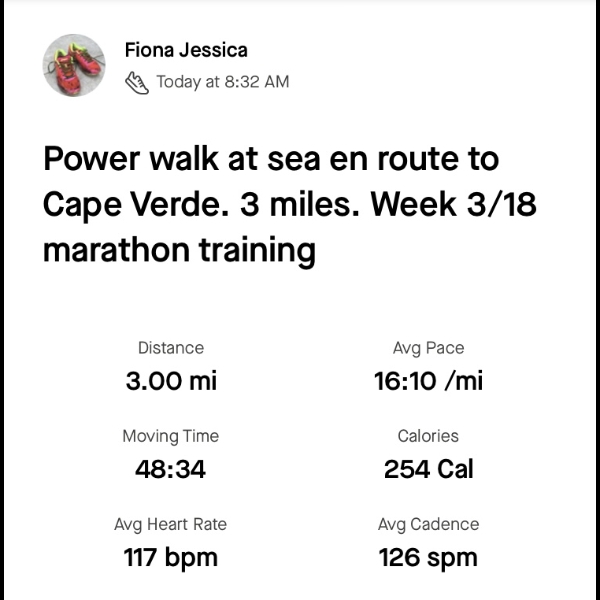
Task: Click the 48:34 moving time value
Action: pos(171,469)
